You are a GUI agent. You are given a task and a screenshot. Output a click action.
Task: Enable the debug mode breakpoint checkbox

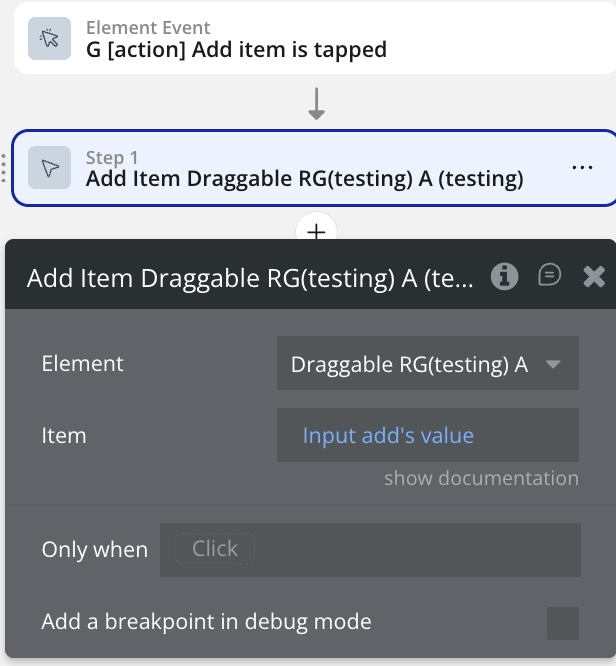point(563,623)
